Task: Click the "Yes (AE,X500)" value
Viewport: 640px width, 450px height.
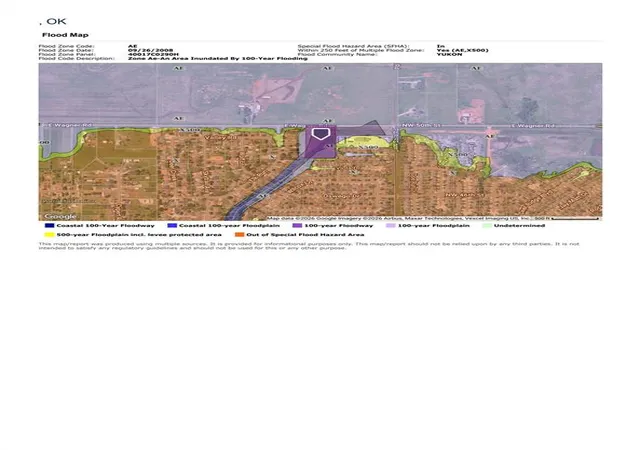Action: (x=462, y=50)
